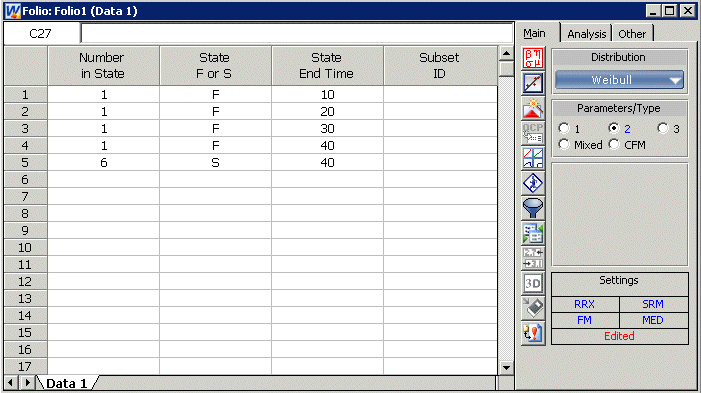
Task: Click the Calculate parameters icon
Action: click(533, 58)
